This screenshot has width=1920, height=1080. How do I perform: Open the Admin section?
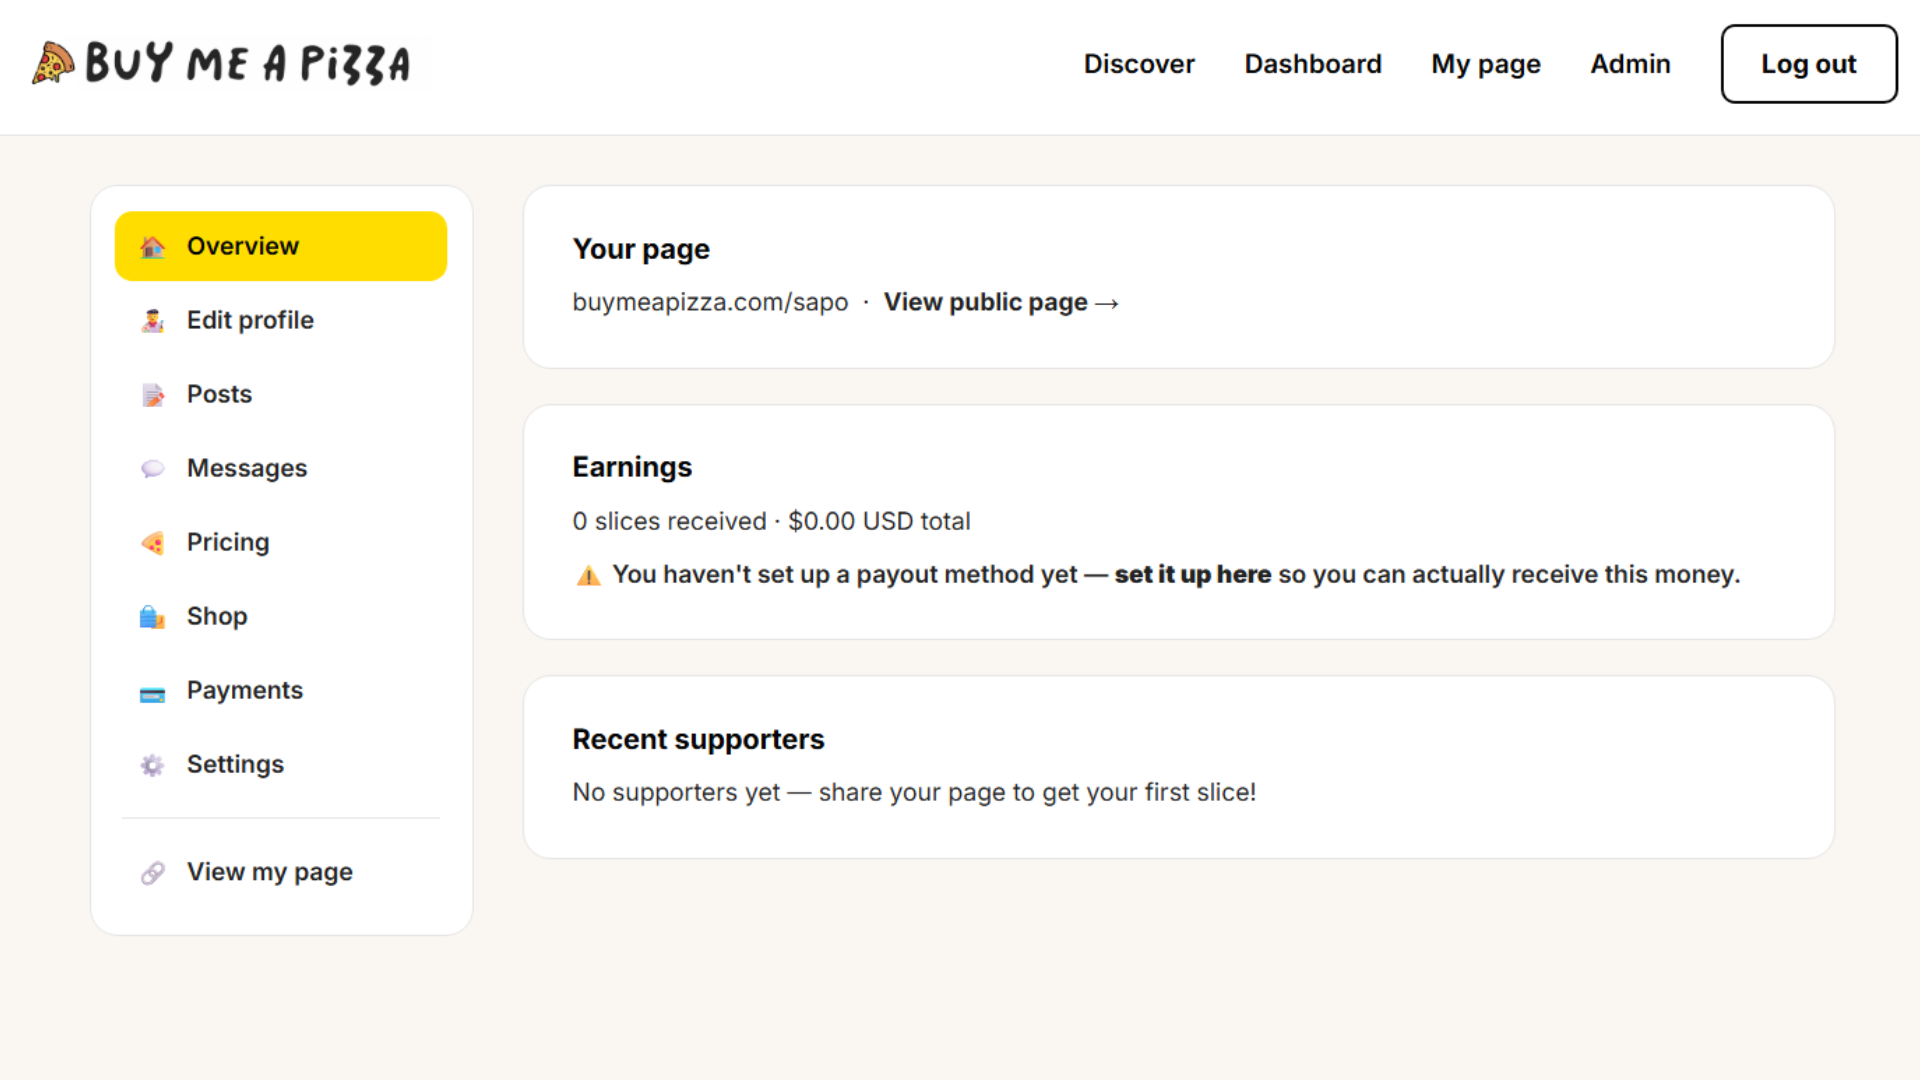pyautogui.click(x=1630, y=64)
